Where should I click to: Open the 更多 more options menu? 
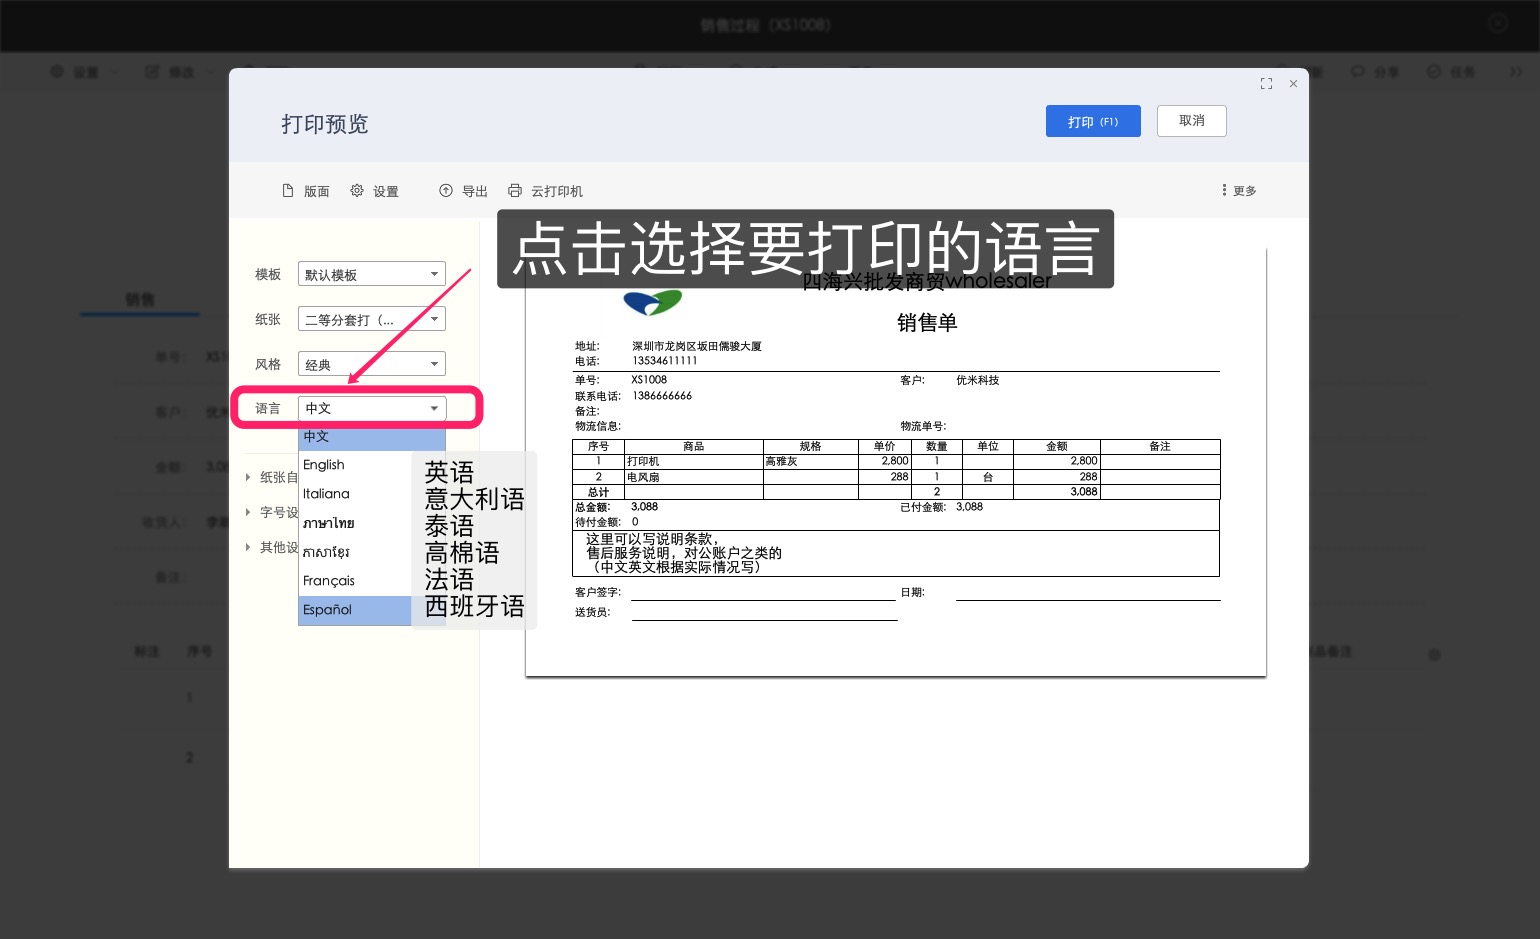(x=1239, y=190)
